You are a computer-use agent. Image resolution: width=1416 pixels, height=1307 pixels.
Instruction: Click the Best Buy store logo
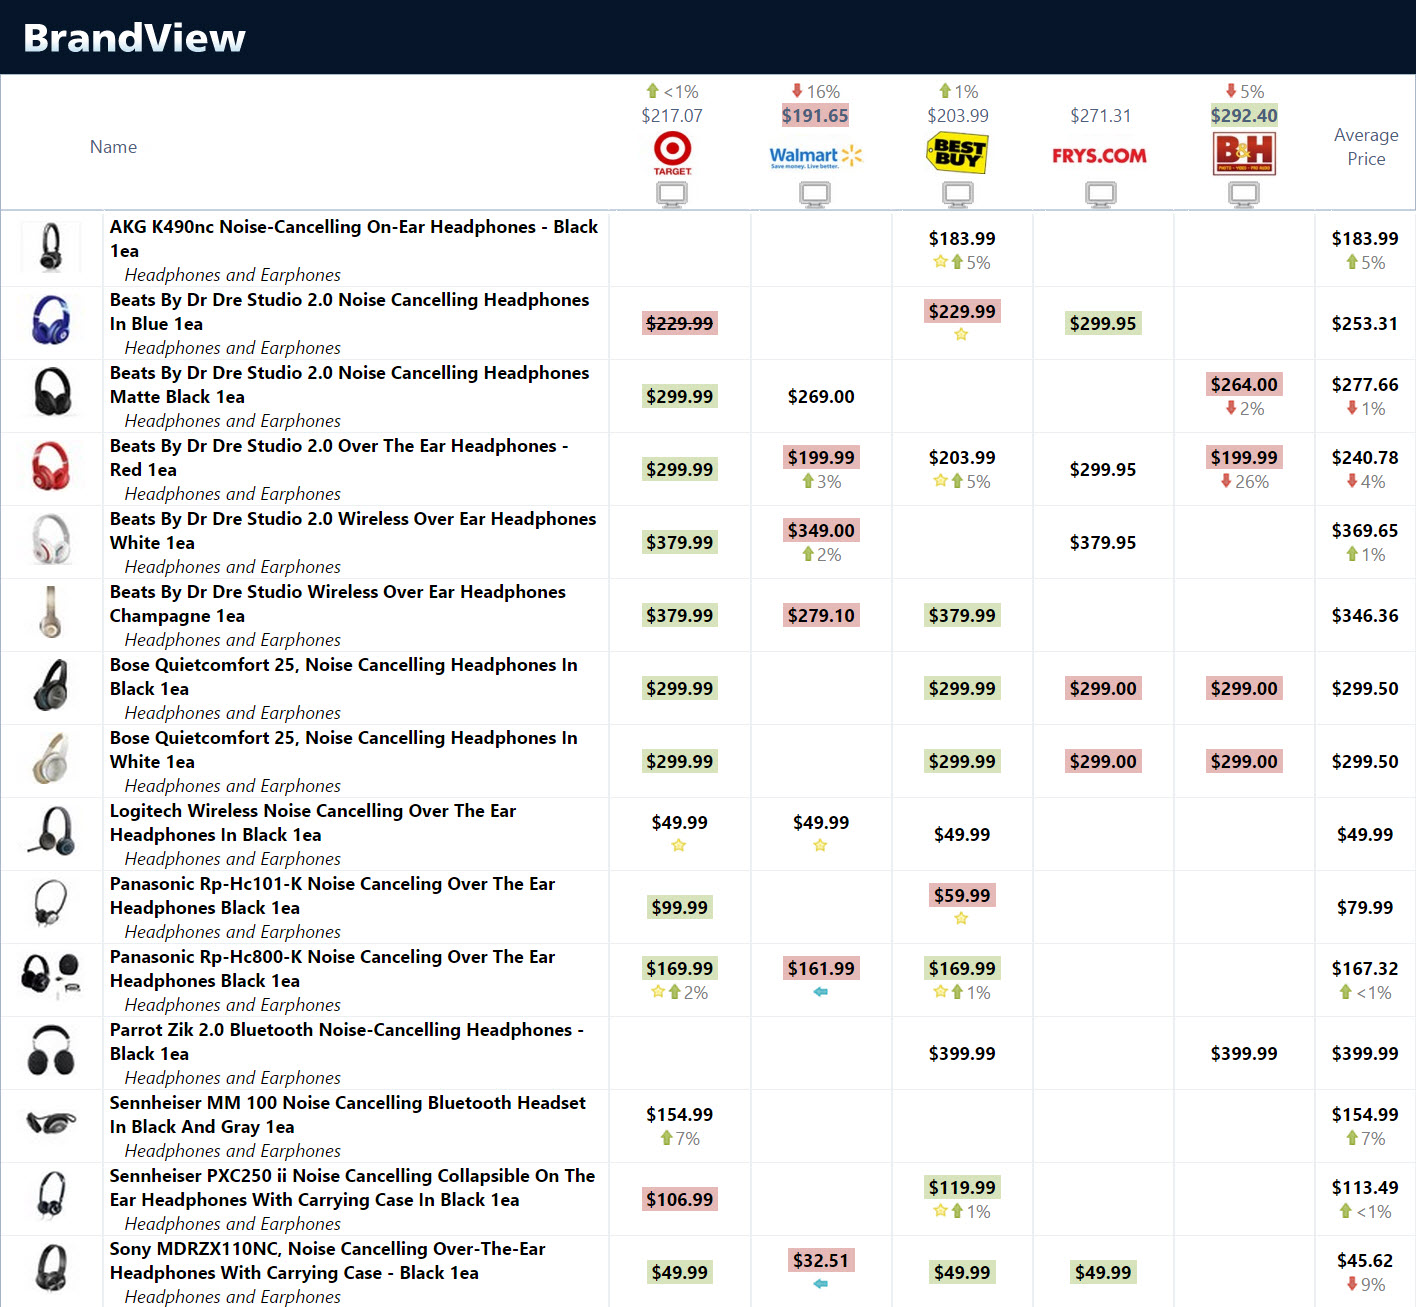pos(957,153)
